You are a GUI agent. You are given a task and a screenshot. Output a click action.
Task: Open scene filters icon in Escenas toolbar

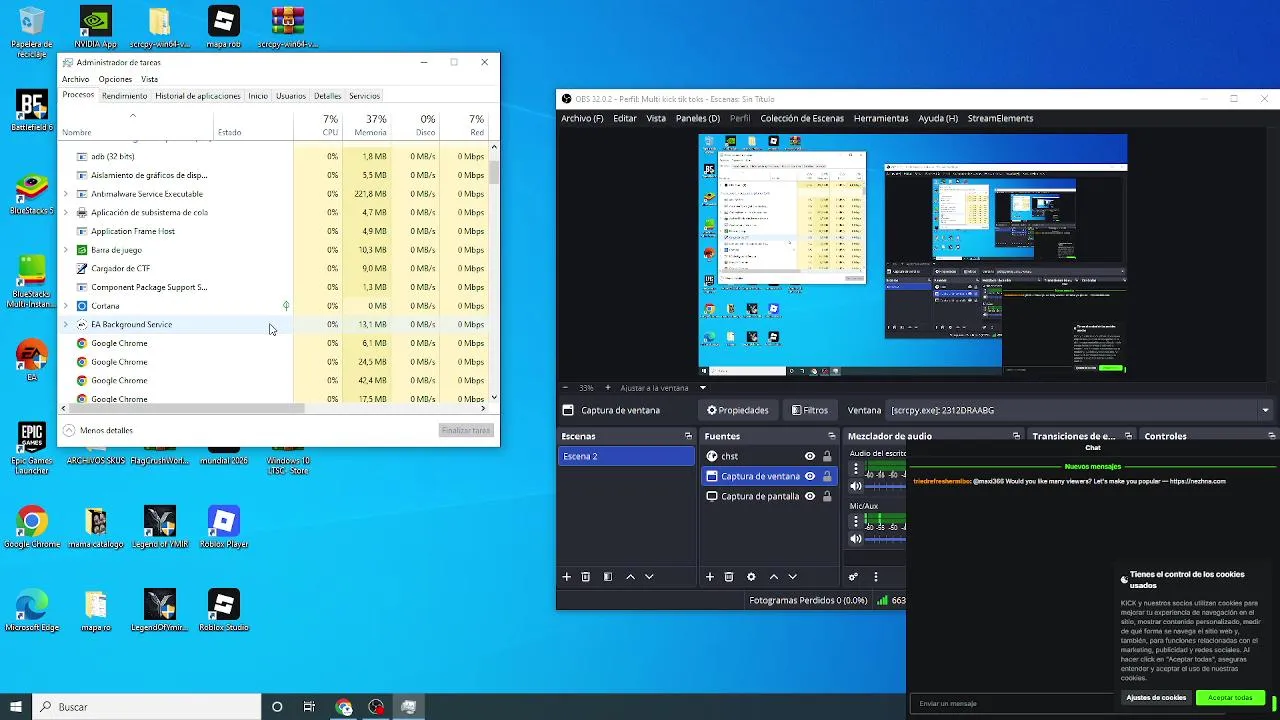[607, 577]
